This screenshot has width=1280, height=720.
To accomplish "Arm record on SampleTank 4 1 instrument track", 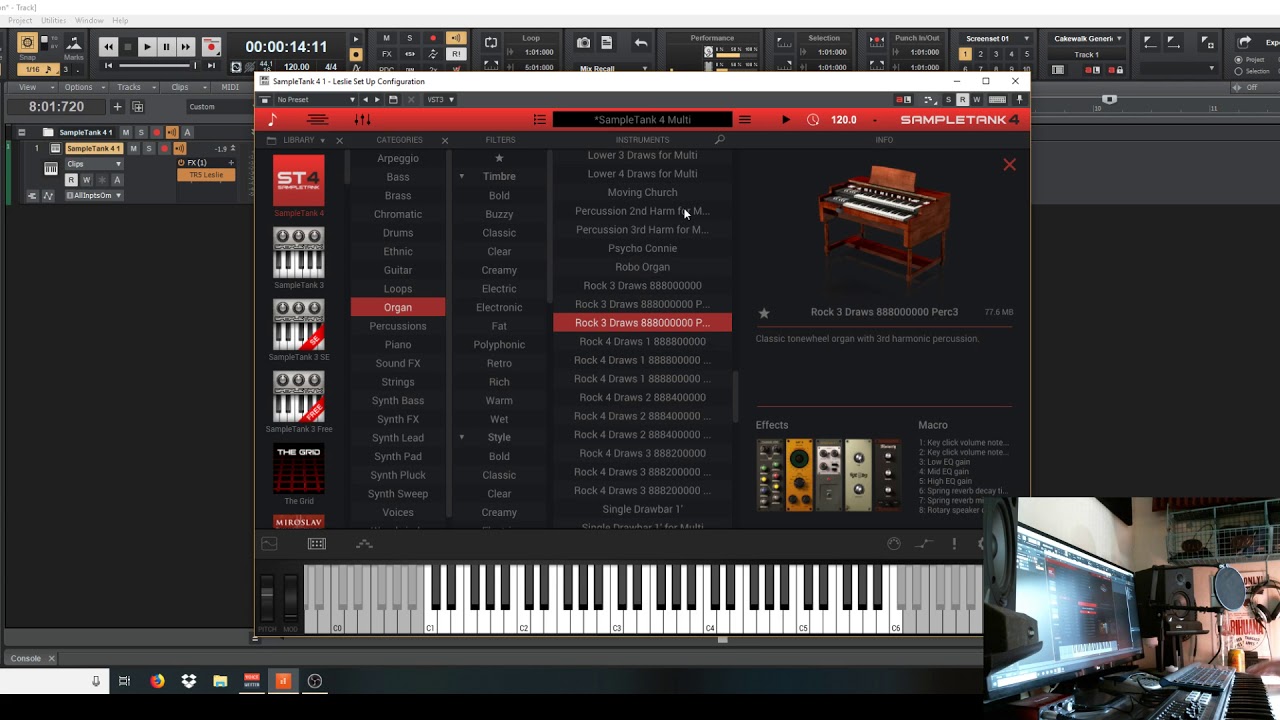I will click(165, 148).
